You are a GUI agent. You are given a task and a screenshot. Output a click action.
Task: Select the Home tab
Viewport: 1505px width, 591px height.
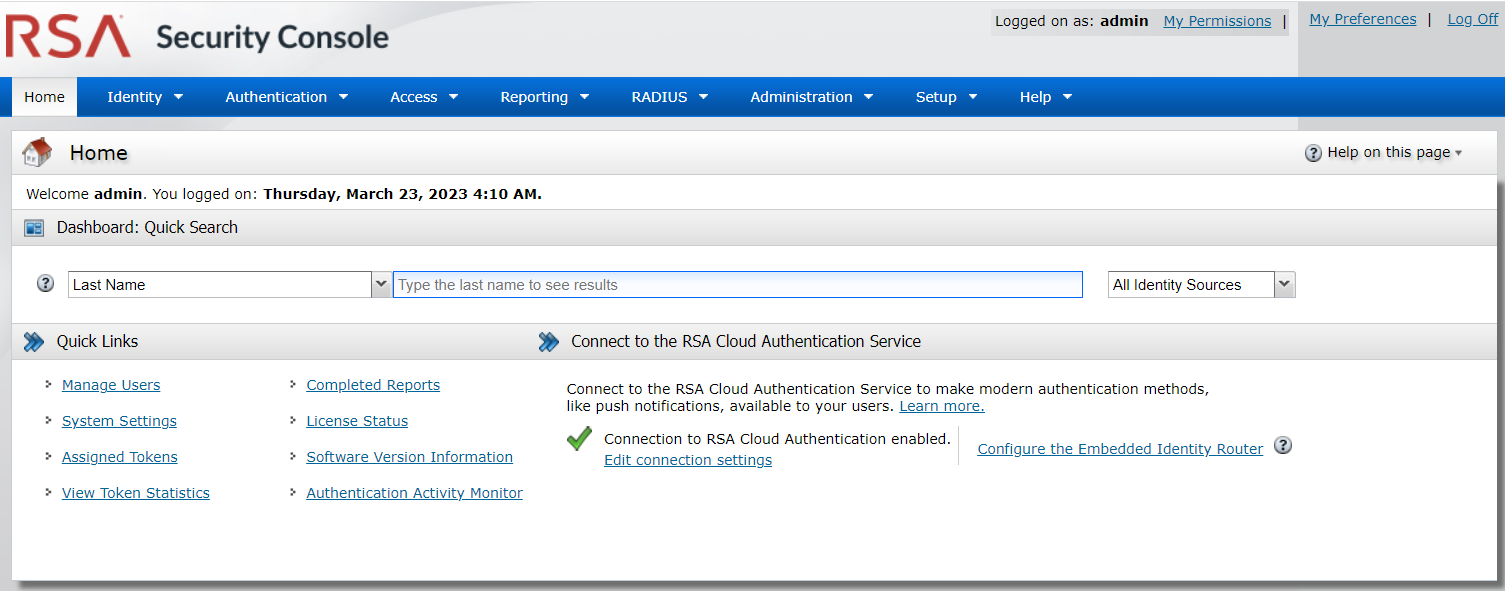[x=44, y=97]
